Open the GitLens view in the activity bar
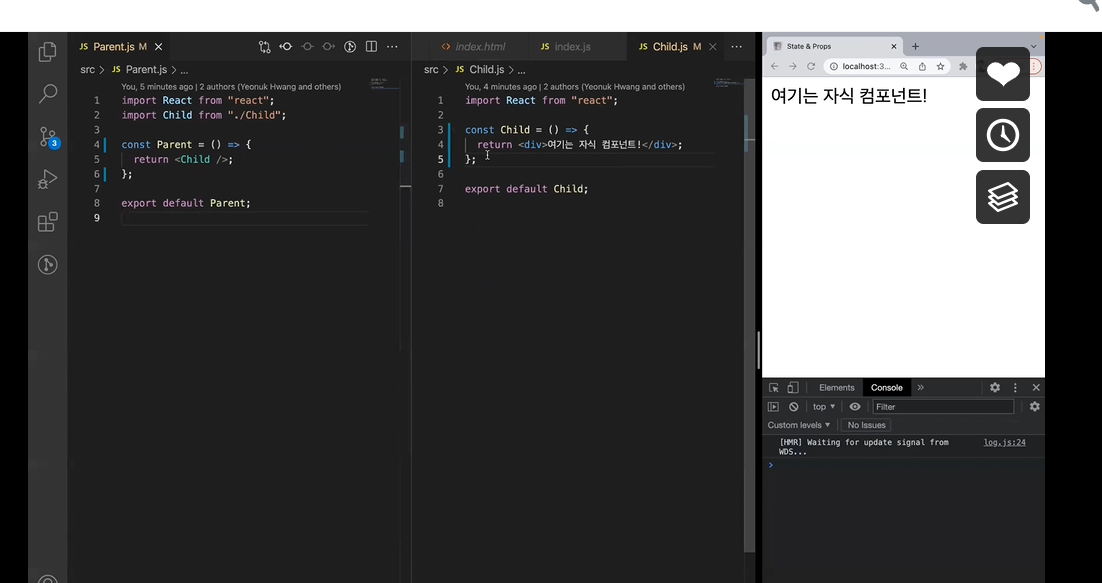Viewport: 1102px width, 583px height. pyautogui.click(x=47, y=265)
